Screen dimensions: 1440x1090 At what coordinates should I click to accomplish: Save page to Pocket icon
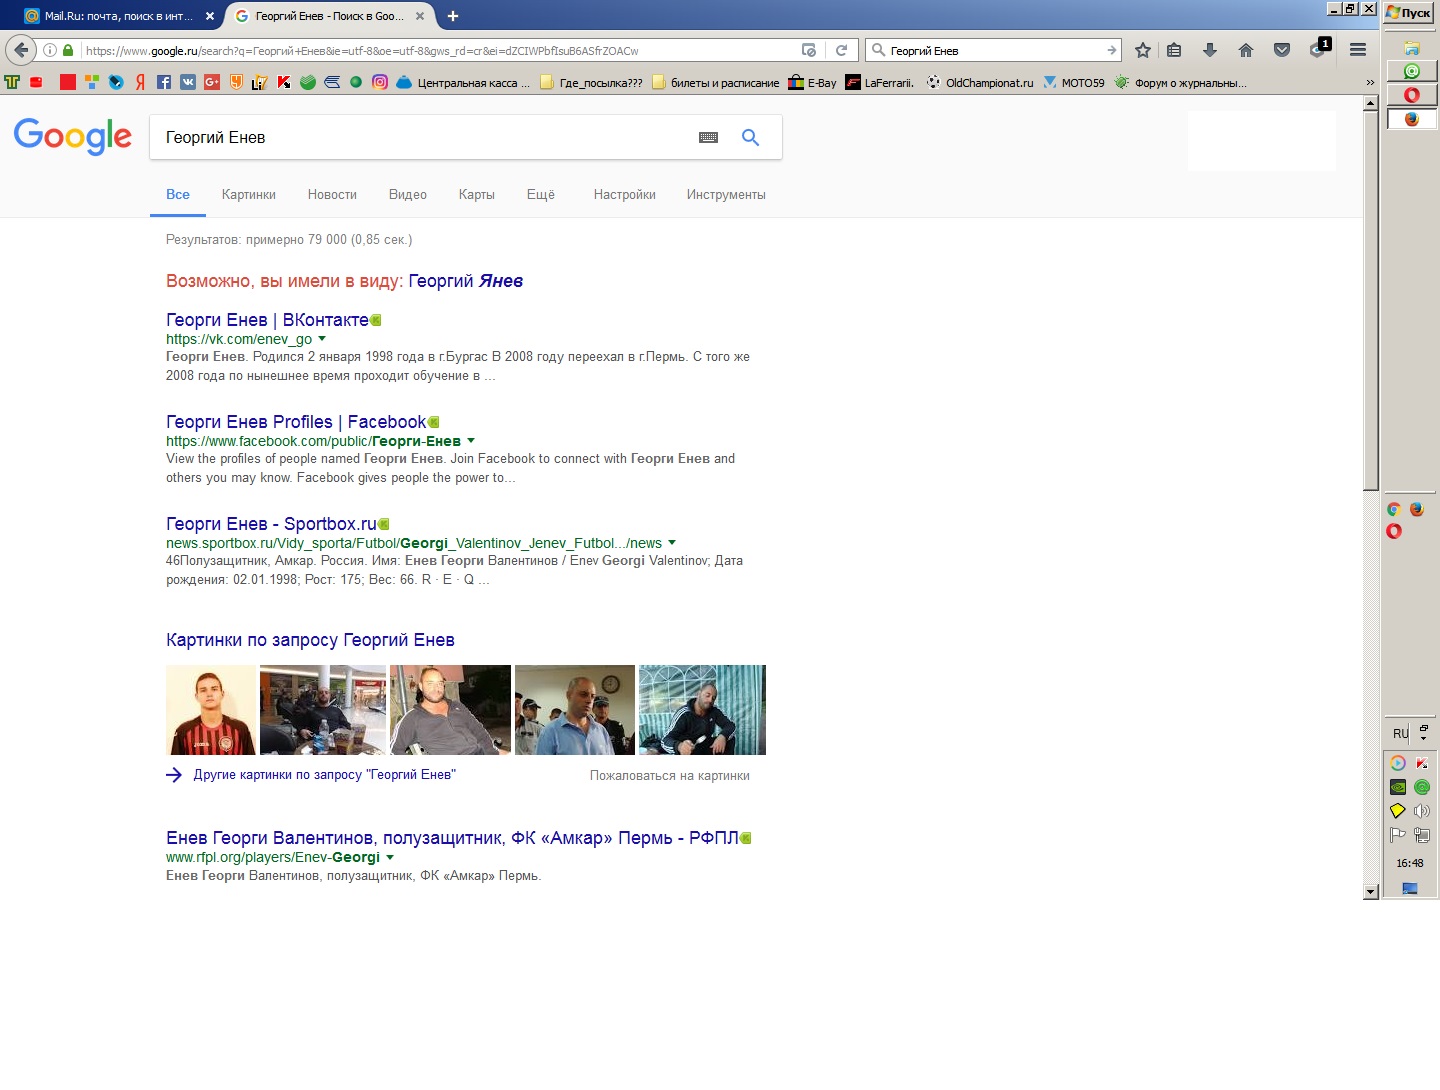point(1282,50)
